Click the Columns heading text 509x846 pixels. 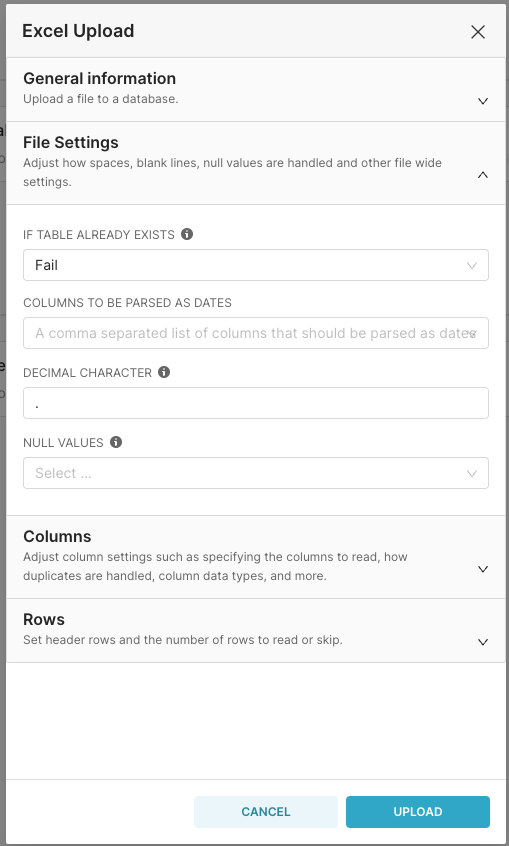[57, 536]
